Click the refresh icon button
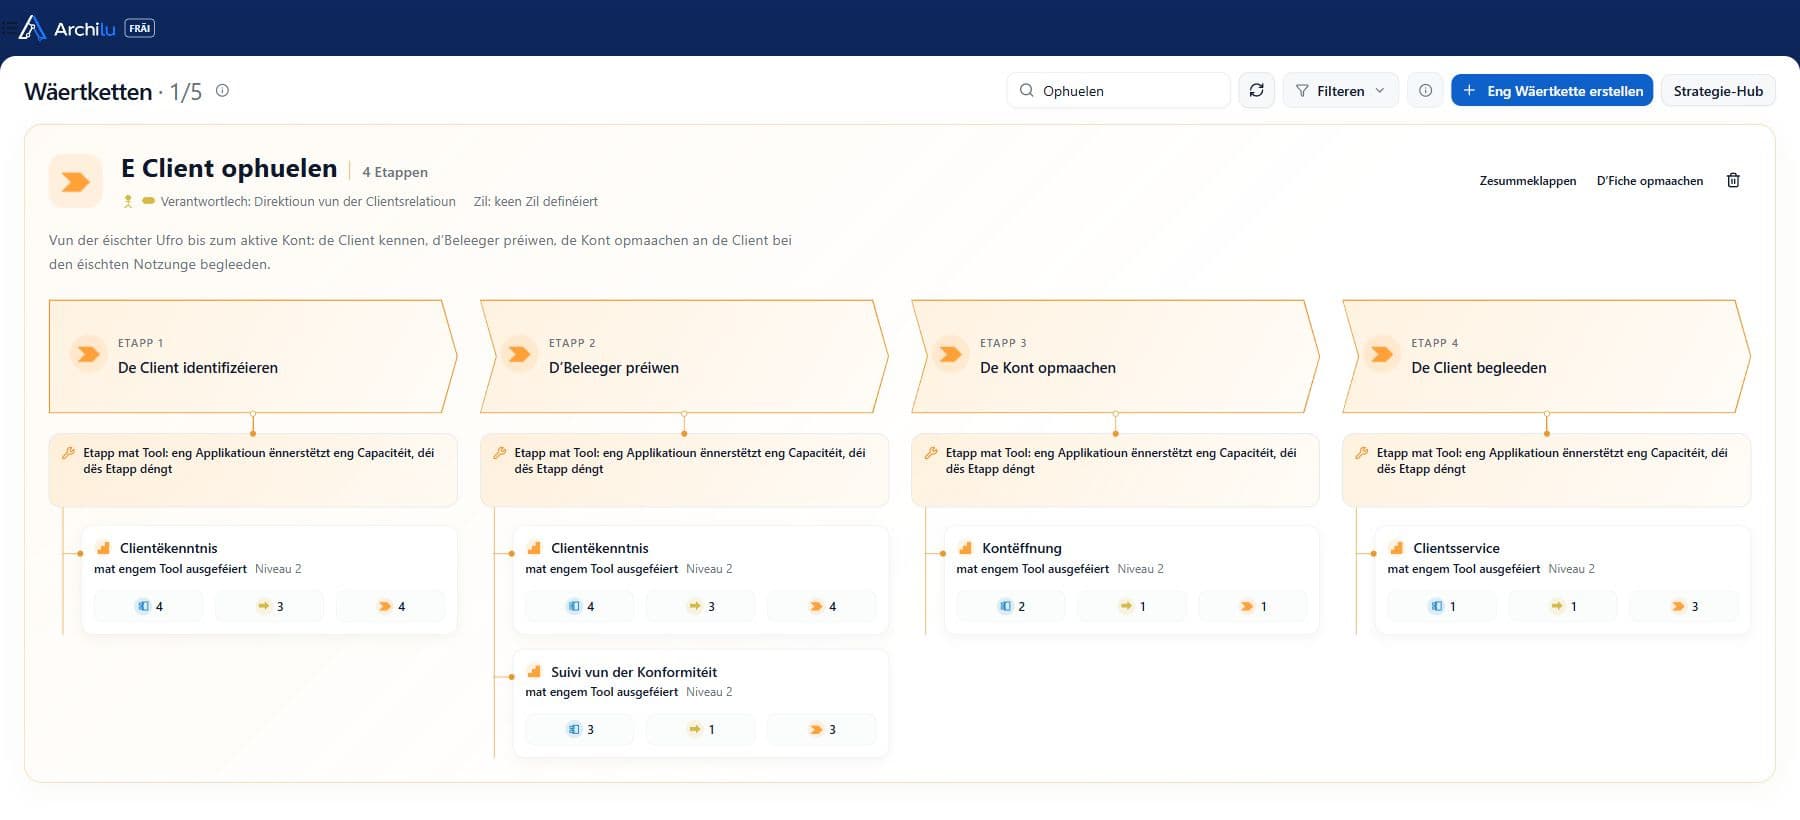 pos(1256,90)
